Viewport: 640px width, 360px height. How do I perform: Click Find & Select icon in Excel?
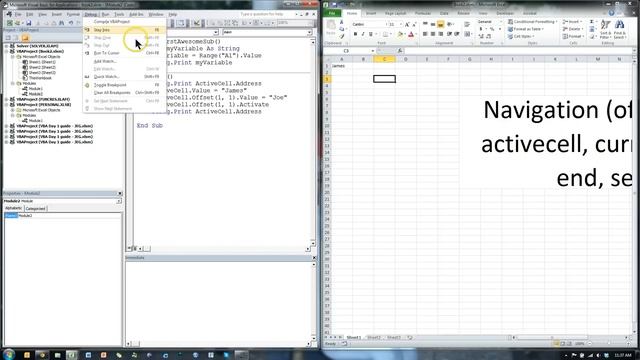click(x=619, y=29)
